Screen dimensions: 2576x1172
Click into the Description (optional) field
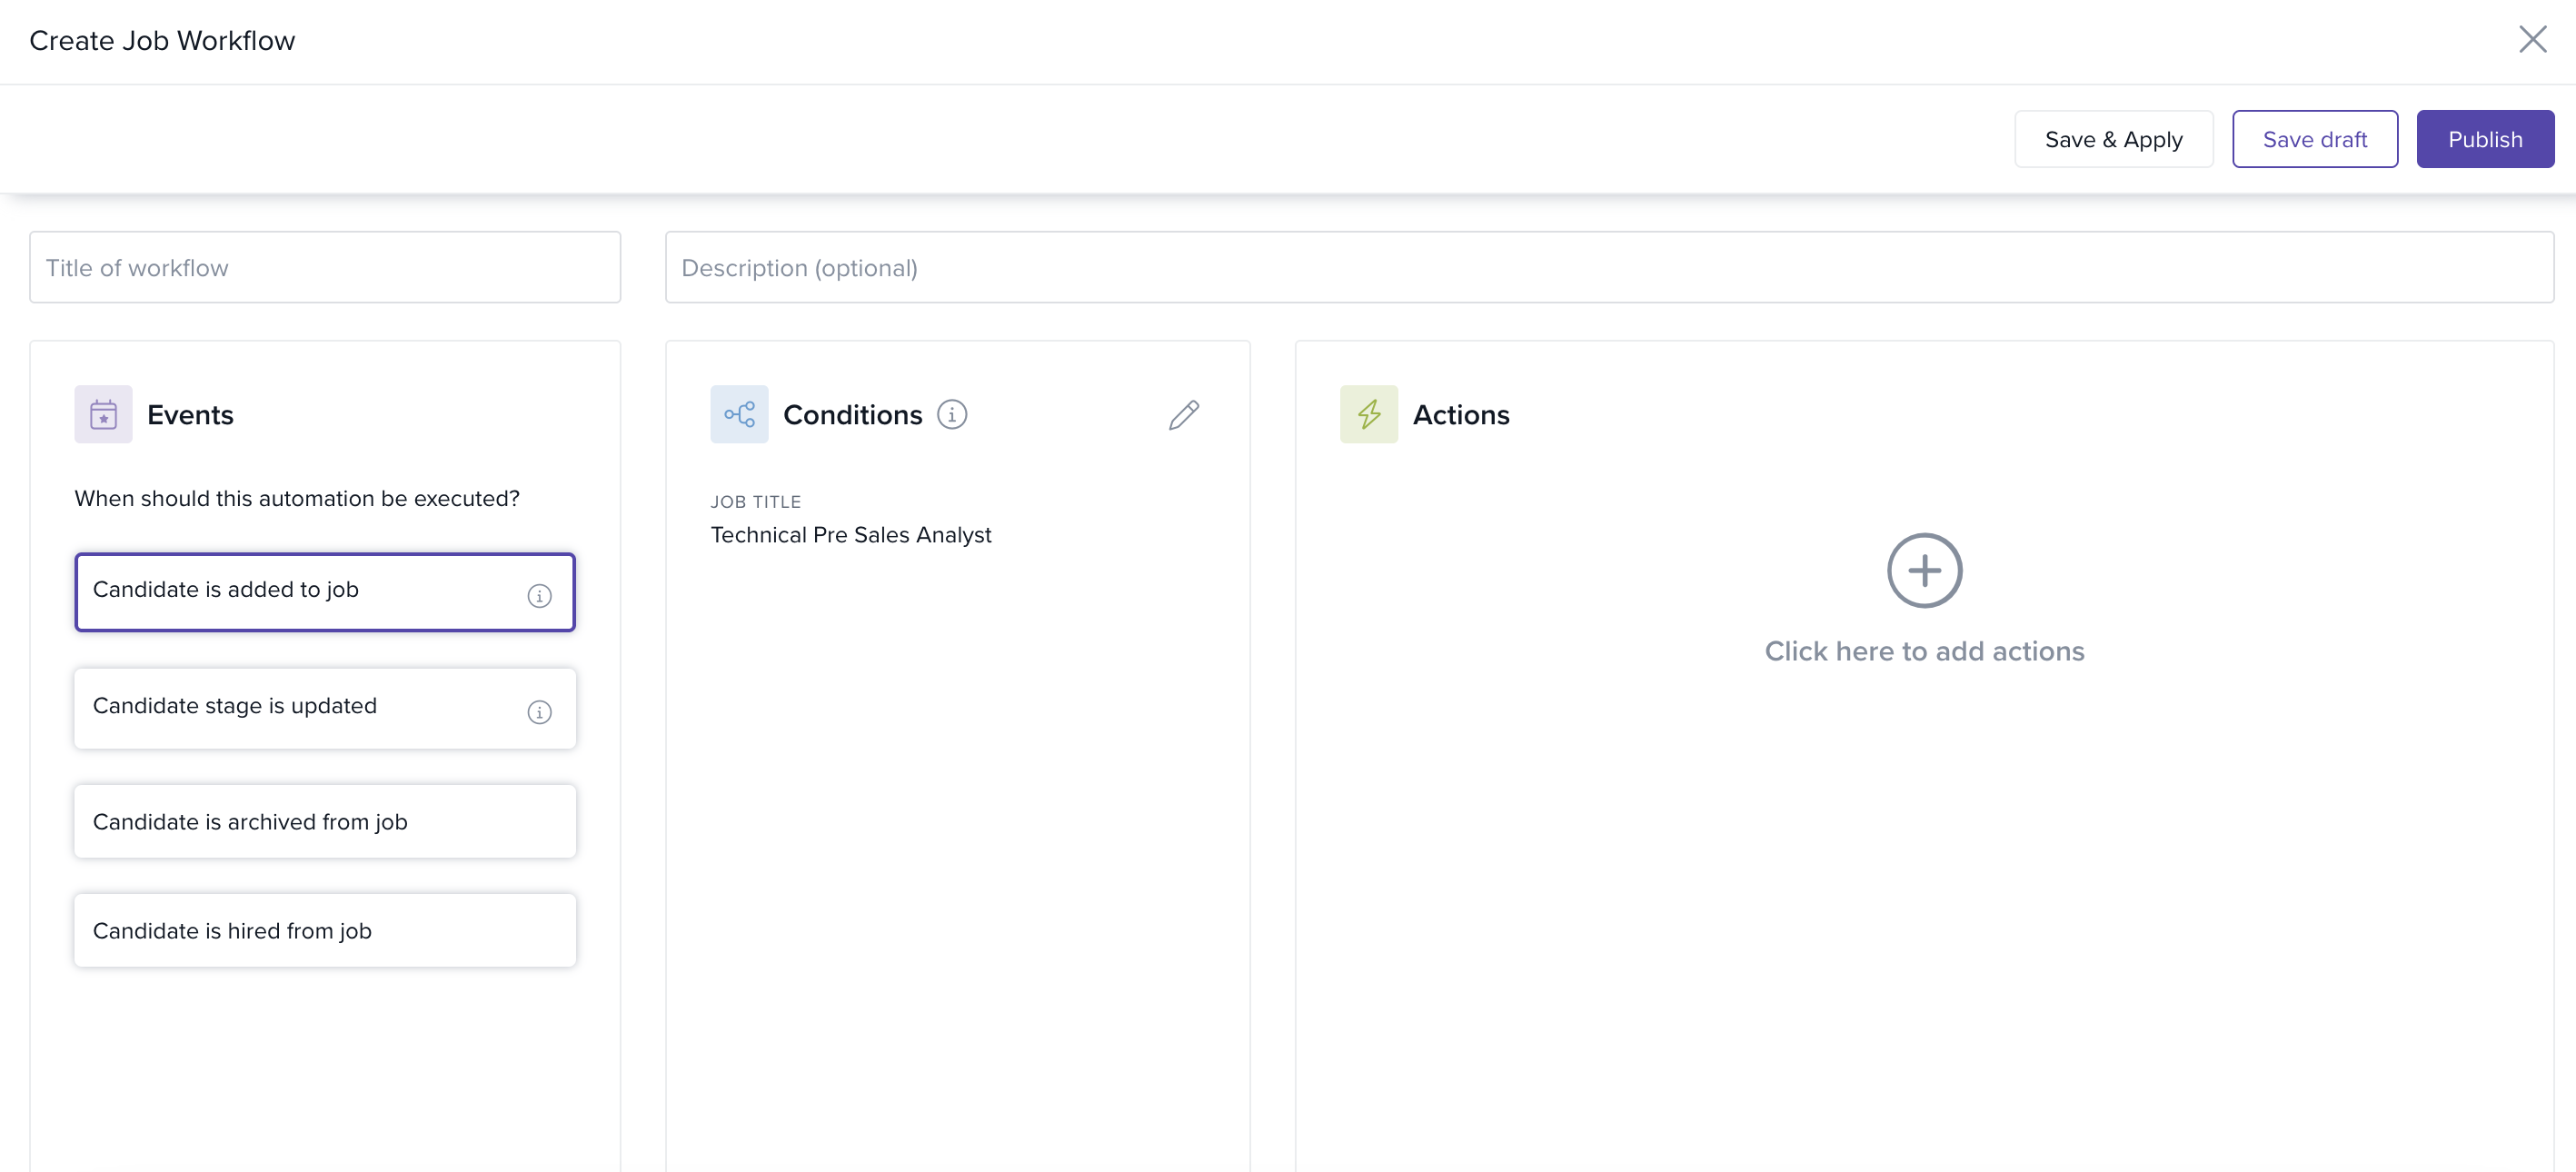(x=1608, y=267)
